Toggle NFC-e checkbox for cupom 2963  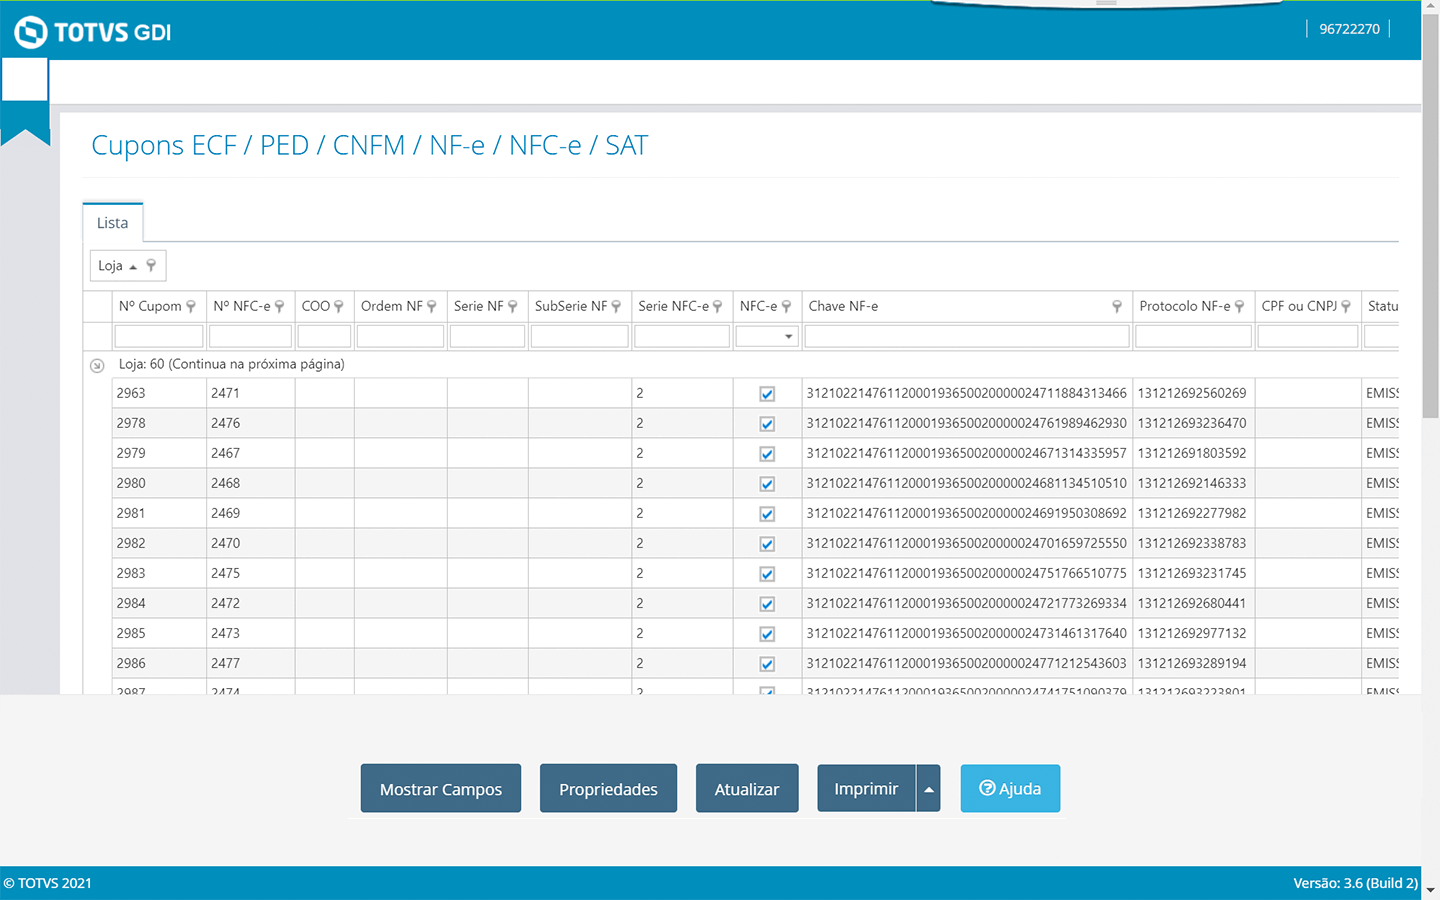767,394
